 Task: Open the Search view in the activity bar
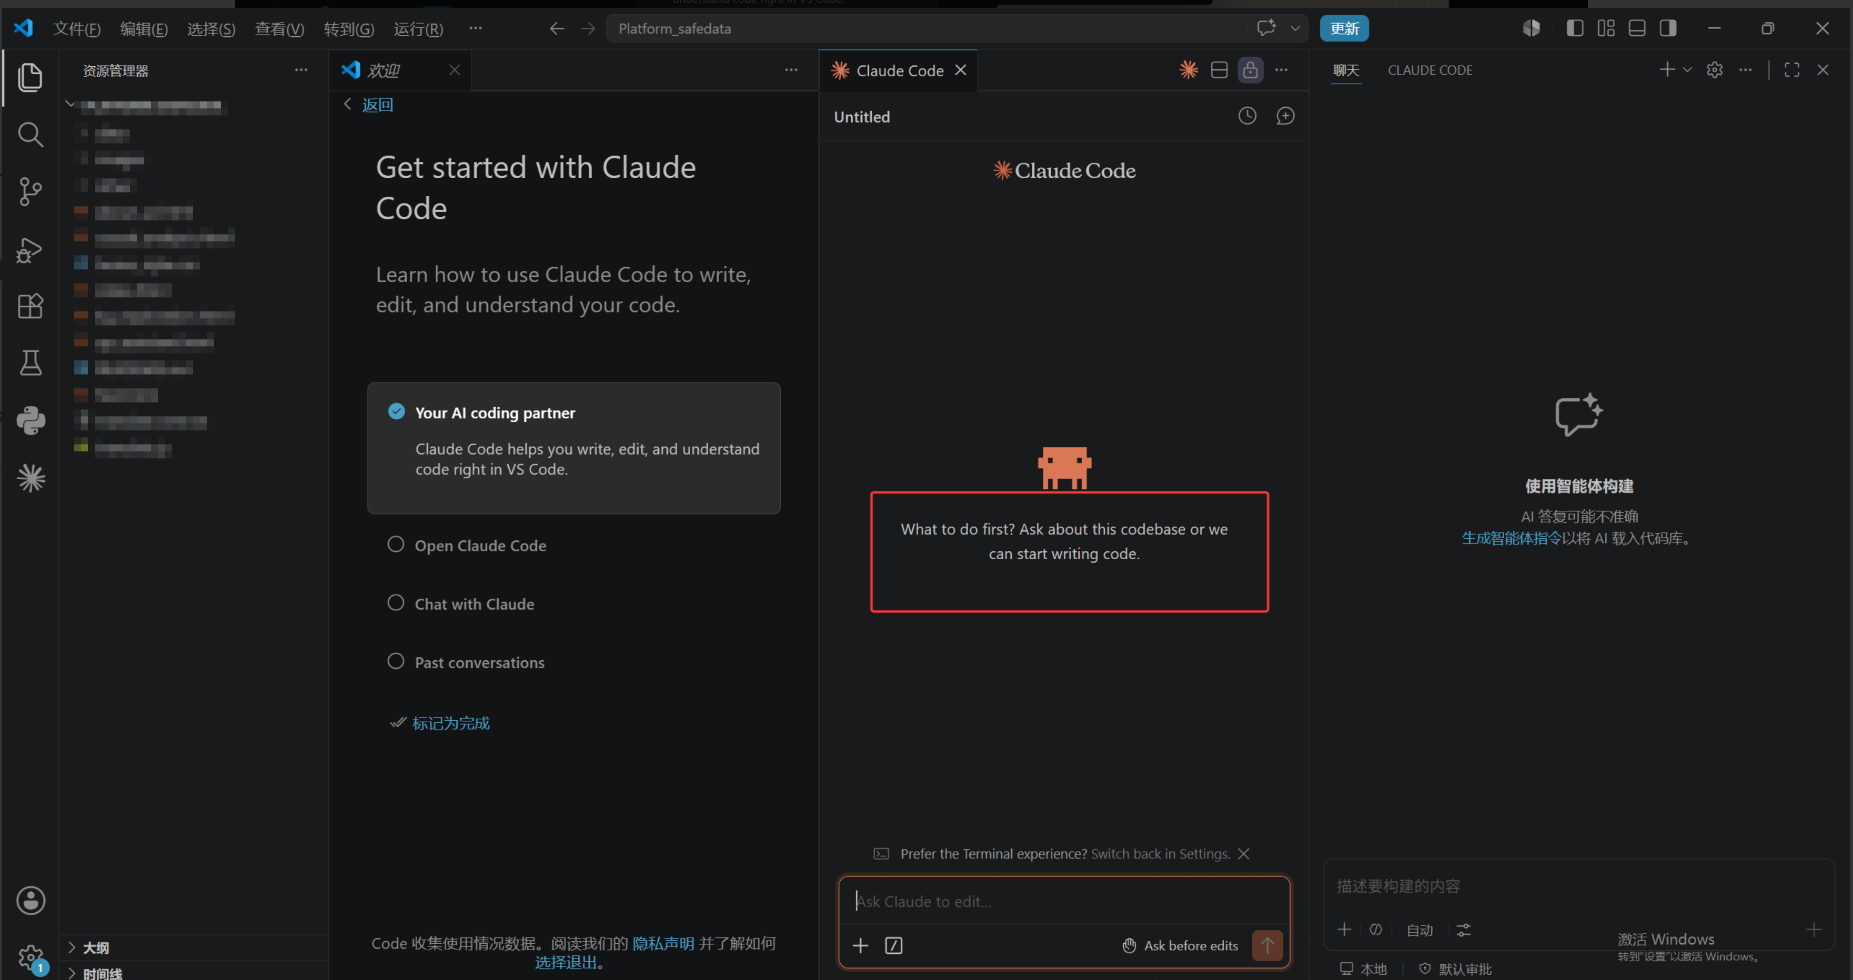30,134
